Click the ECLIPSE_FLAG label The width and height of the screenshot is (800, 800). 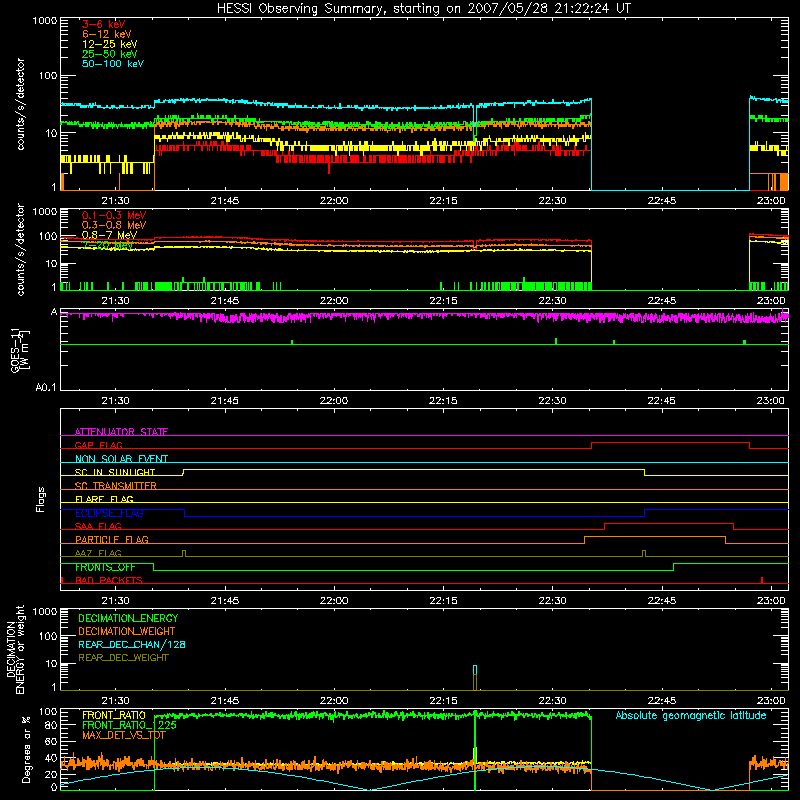[109, 513]
